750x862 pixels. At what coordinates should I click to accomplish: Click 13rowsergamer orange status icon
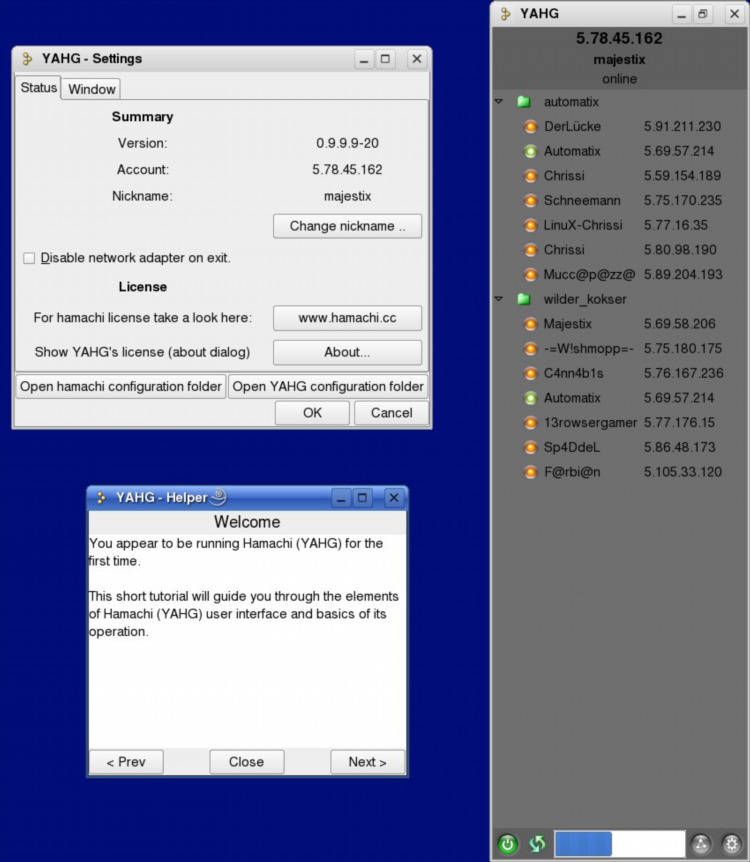530,423
